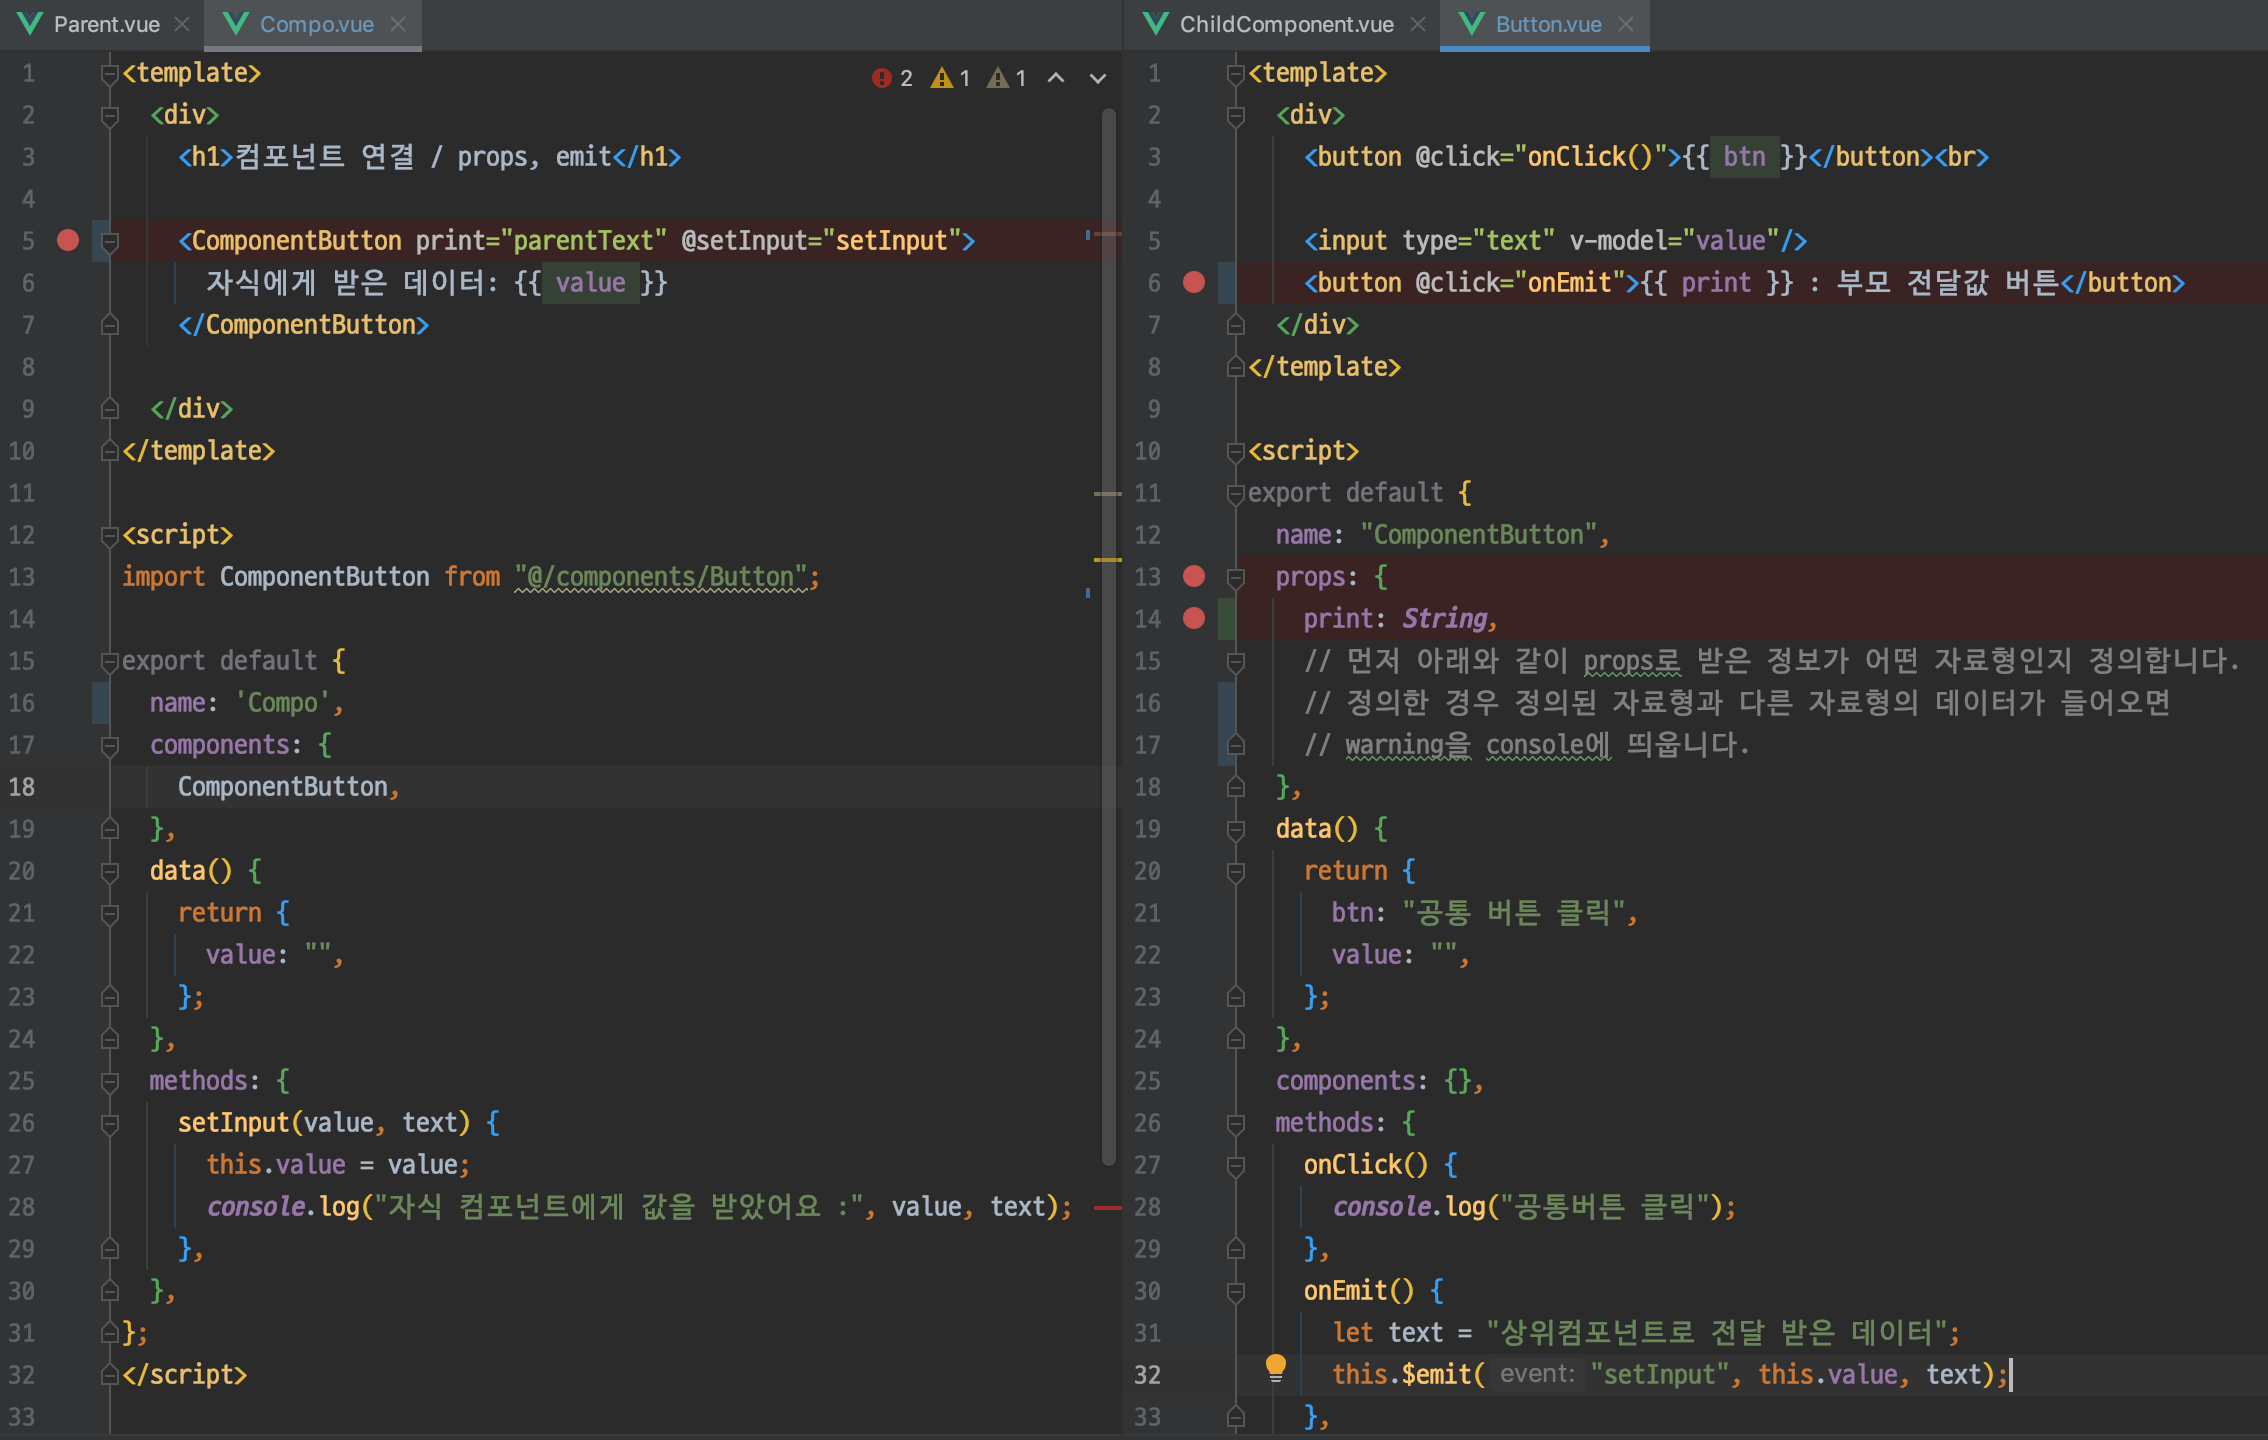Viewport: 2268px width, 1440px height.
Task: Jump to next highlighted error arrow
Action: tap(1098, 78)
